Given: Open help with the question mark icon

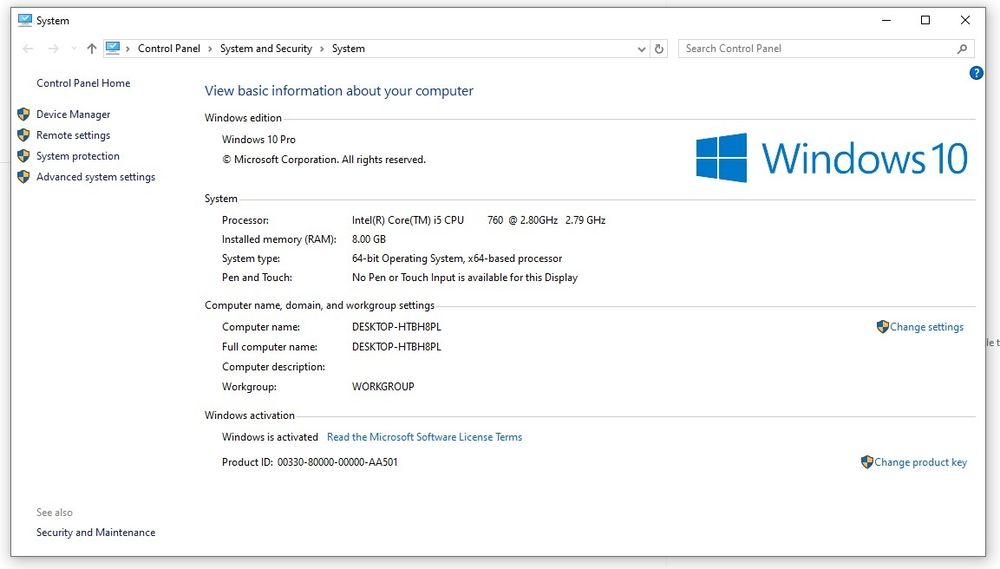Looking at the screenshot, I should pos(976,73).
